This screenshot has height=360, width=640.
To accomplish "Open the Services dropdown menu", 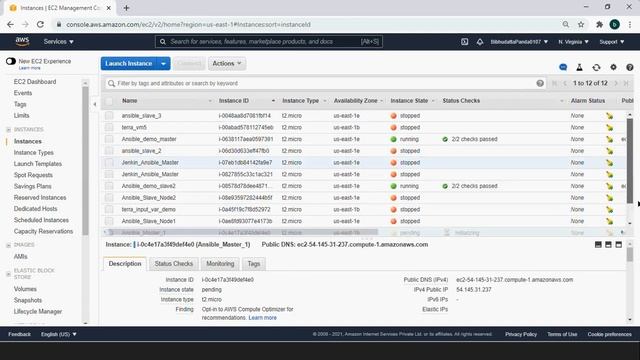I will tap(59, 42).
